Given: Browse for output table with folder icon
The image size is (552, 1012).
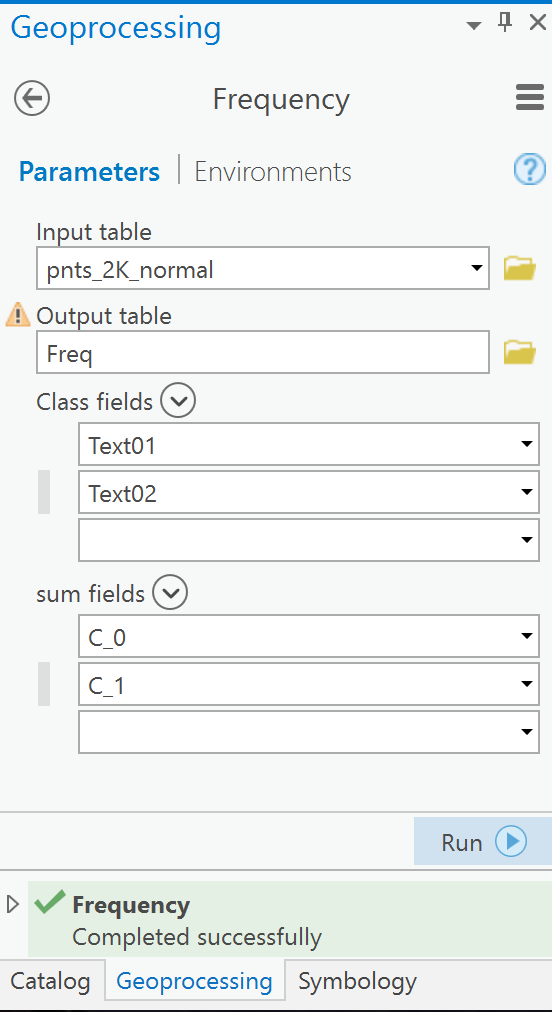Looking at the screenshot, I should point(520,352).
